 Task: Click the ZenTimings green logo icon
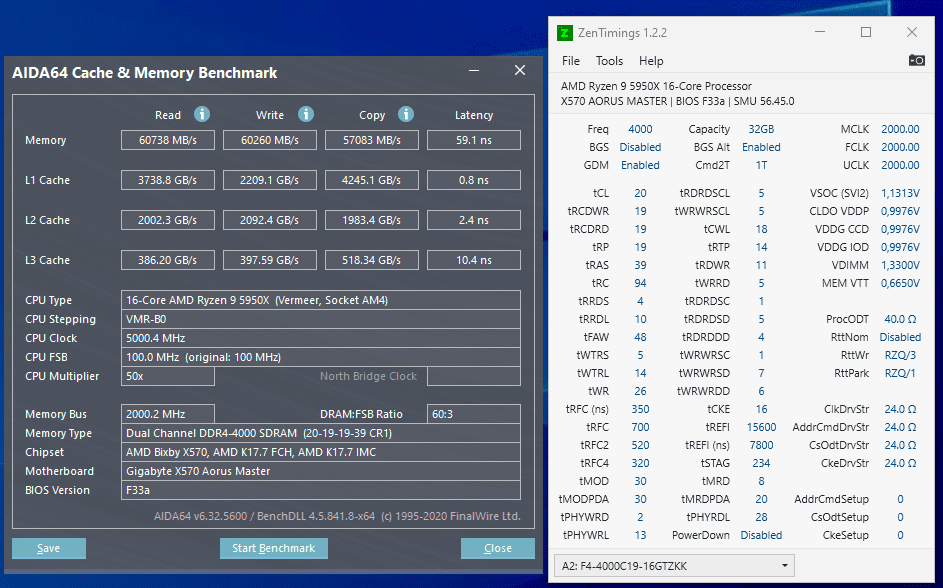click(564, 32)
